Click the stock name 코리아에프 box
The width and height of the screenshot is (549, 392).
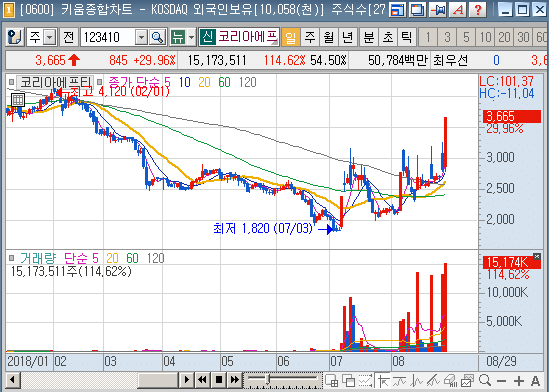click(x=247, y=37)
